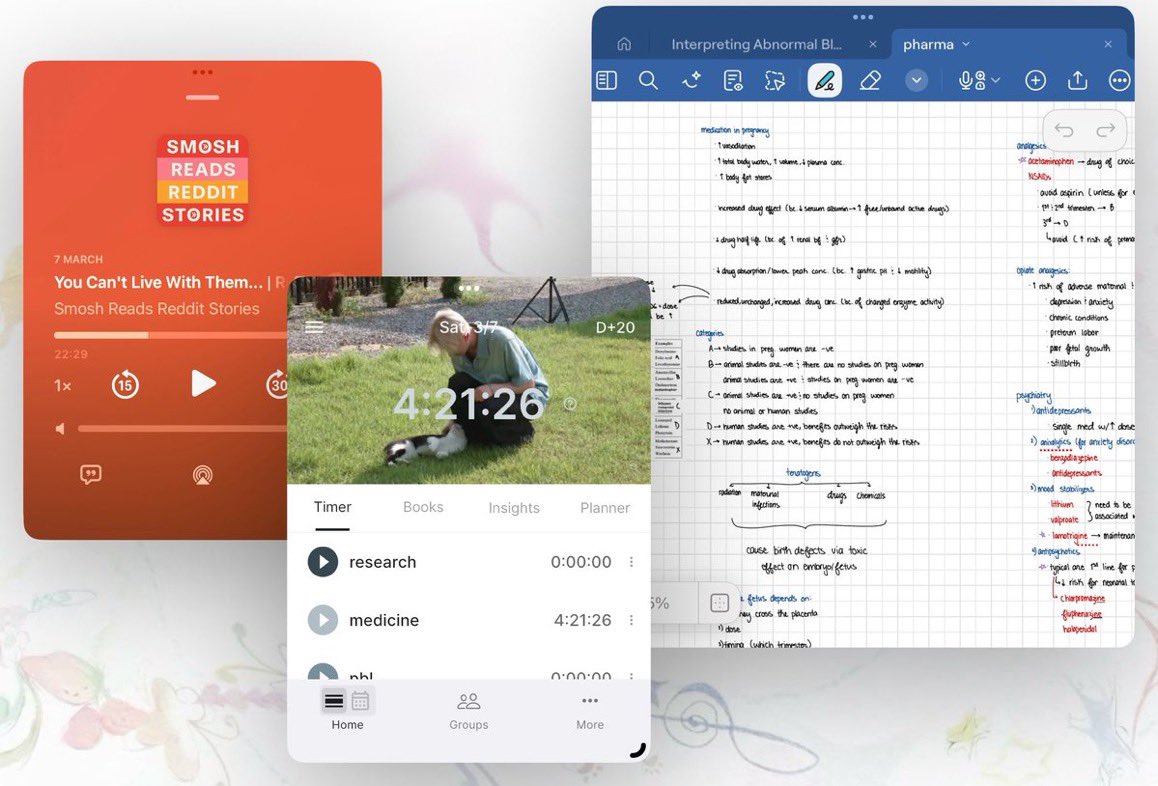This screenshot has height=786, width=1158.
Task: Click the D+20 day counter
Action: pyautogui.click(x=615, y=327)
